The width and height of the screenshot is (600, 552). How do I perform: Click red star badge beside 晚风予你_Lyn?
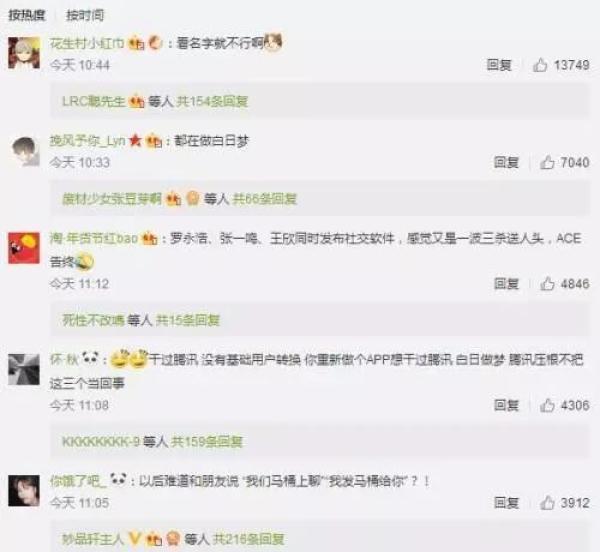[x=135, y=140]
